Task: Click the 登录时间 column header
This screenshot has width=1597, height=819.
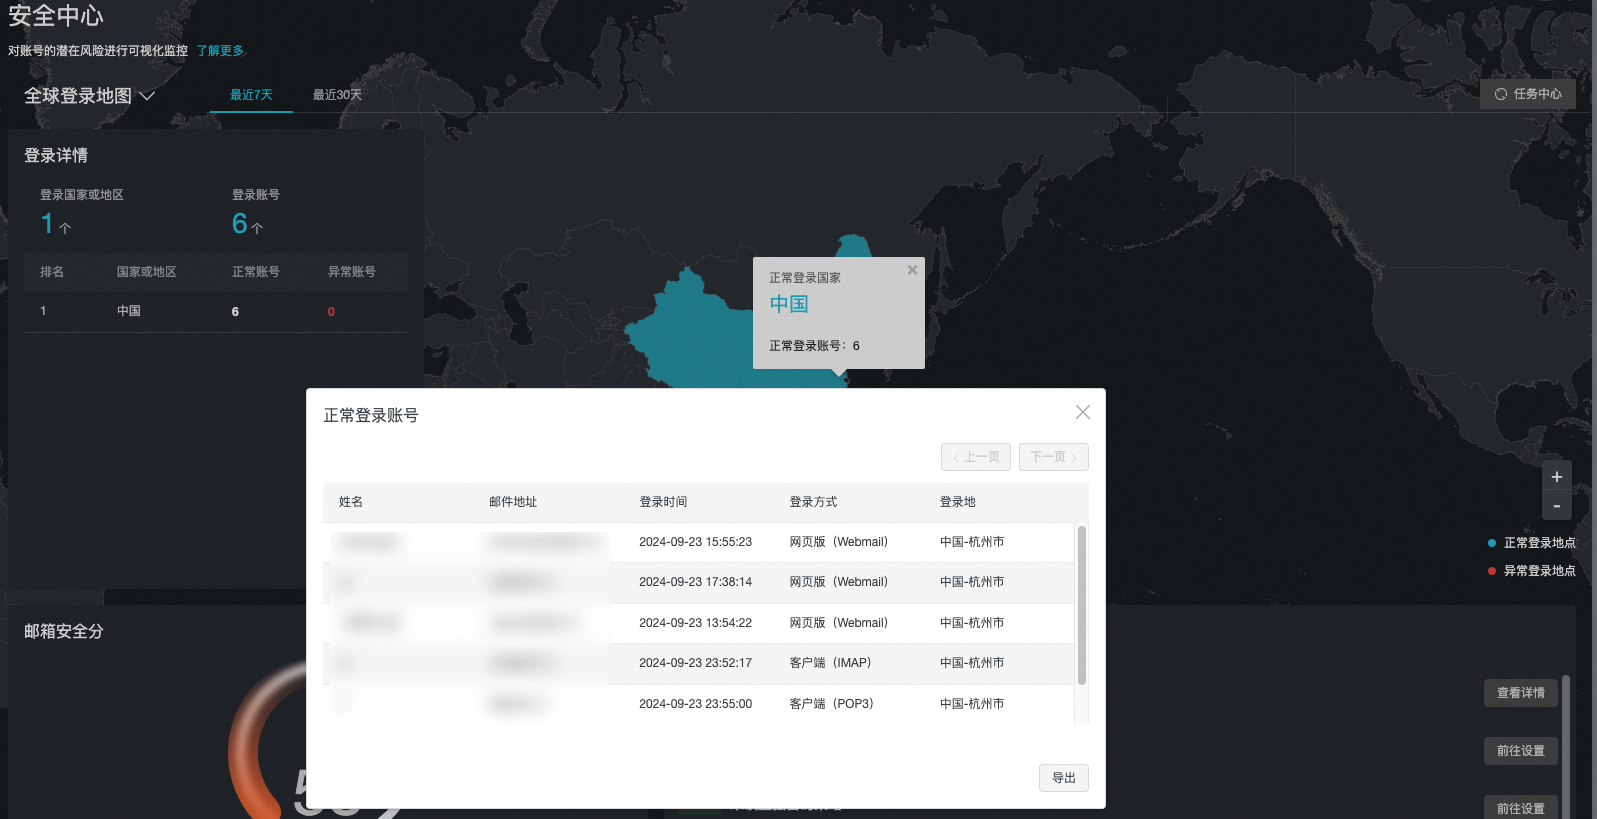Action: [663, 502]
